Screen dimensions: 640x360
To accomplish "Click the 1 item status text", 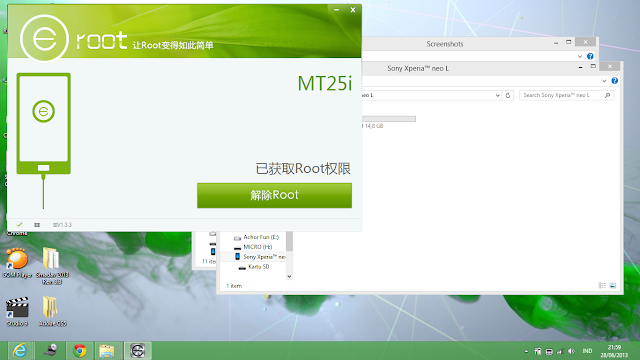I will (x=234, y=286).
